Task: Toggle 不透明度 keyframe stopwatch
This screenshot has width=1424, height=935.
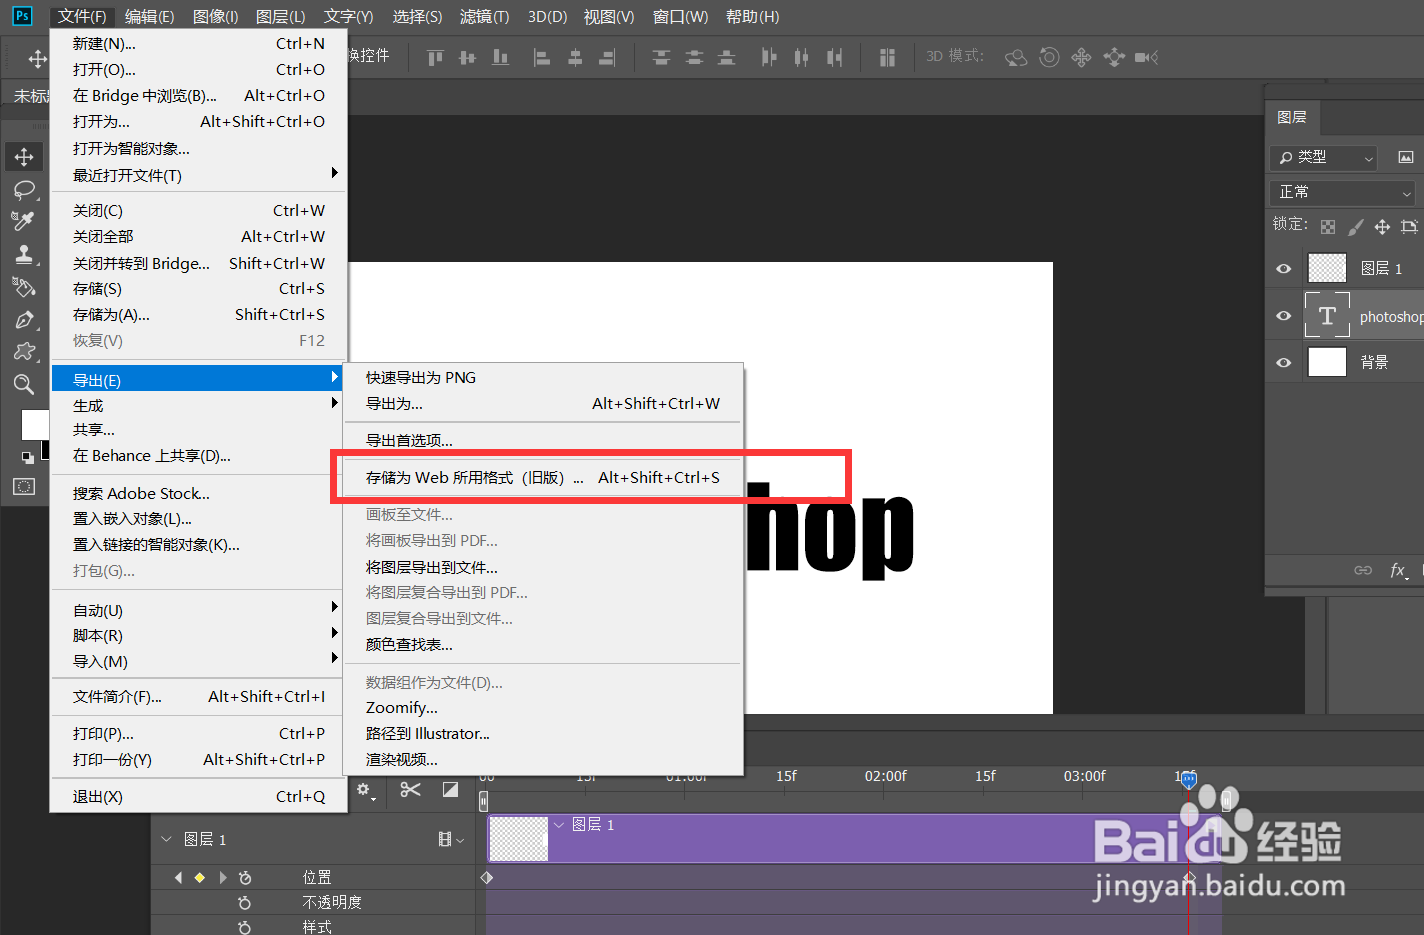Action: click(x=245, y=903)
